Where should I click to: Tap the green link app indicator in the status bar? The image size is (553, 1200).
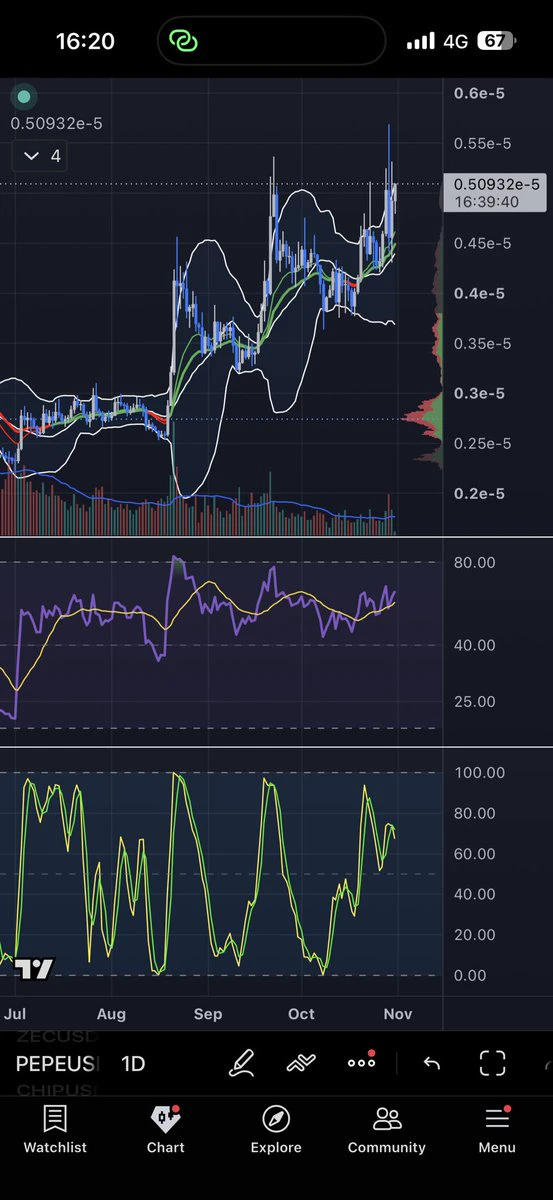[x=184, y=41]
